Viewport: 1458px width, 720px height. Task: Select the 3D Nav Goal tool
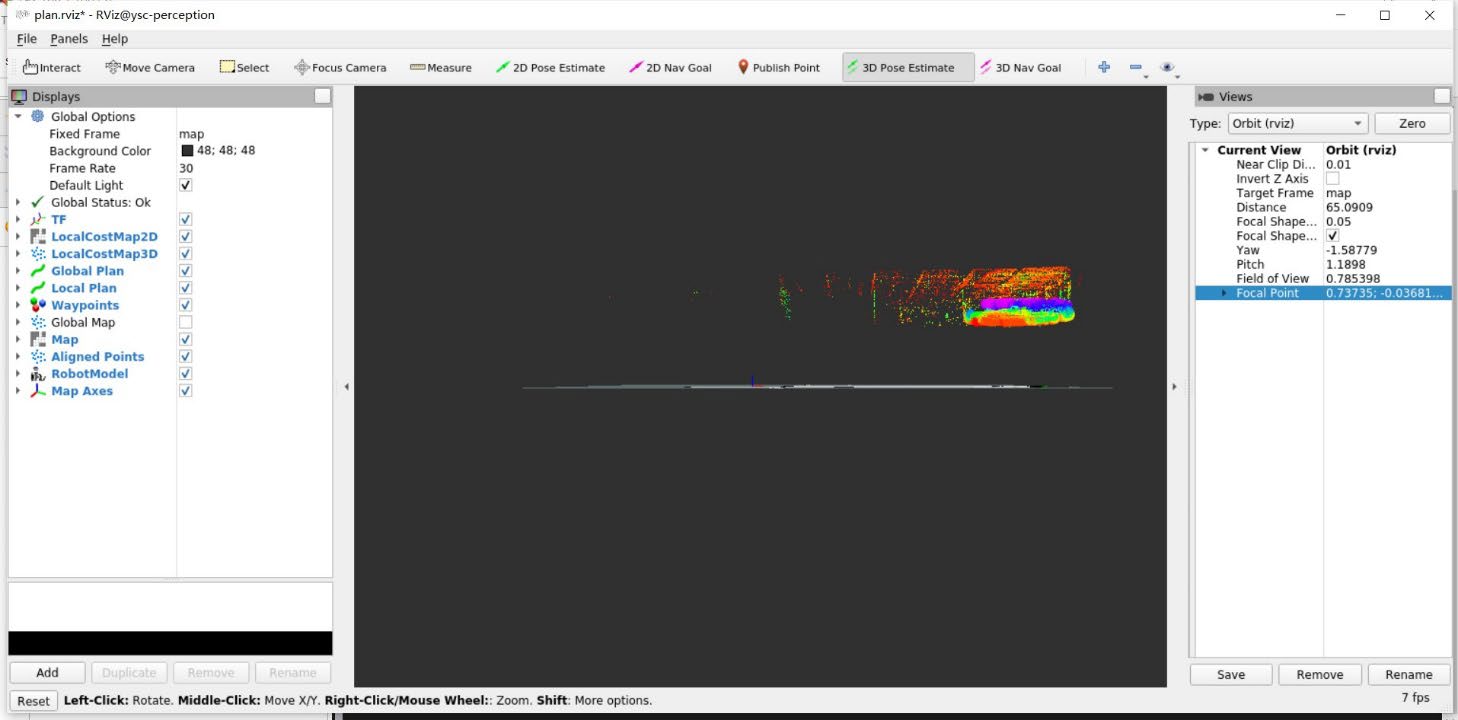pyautogui.click(x=1021, y=68)
